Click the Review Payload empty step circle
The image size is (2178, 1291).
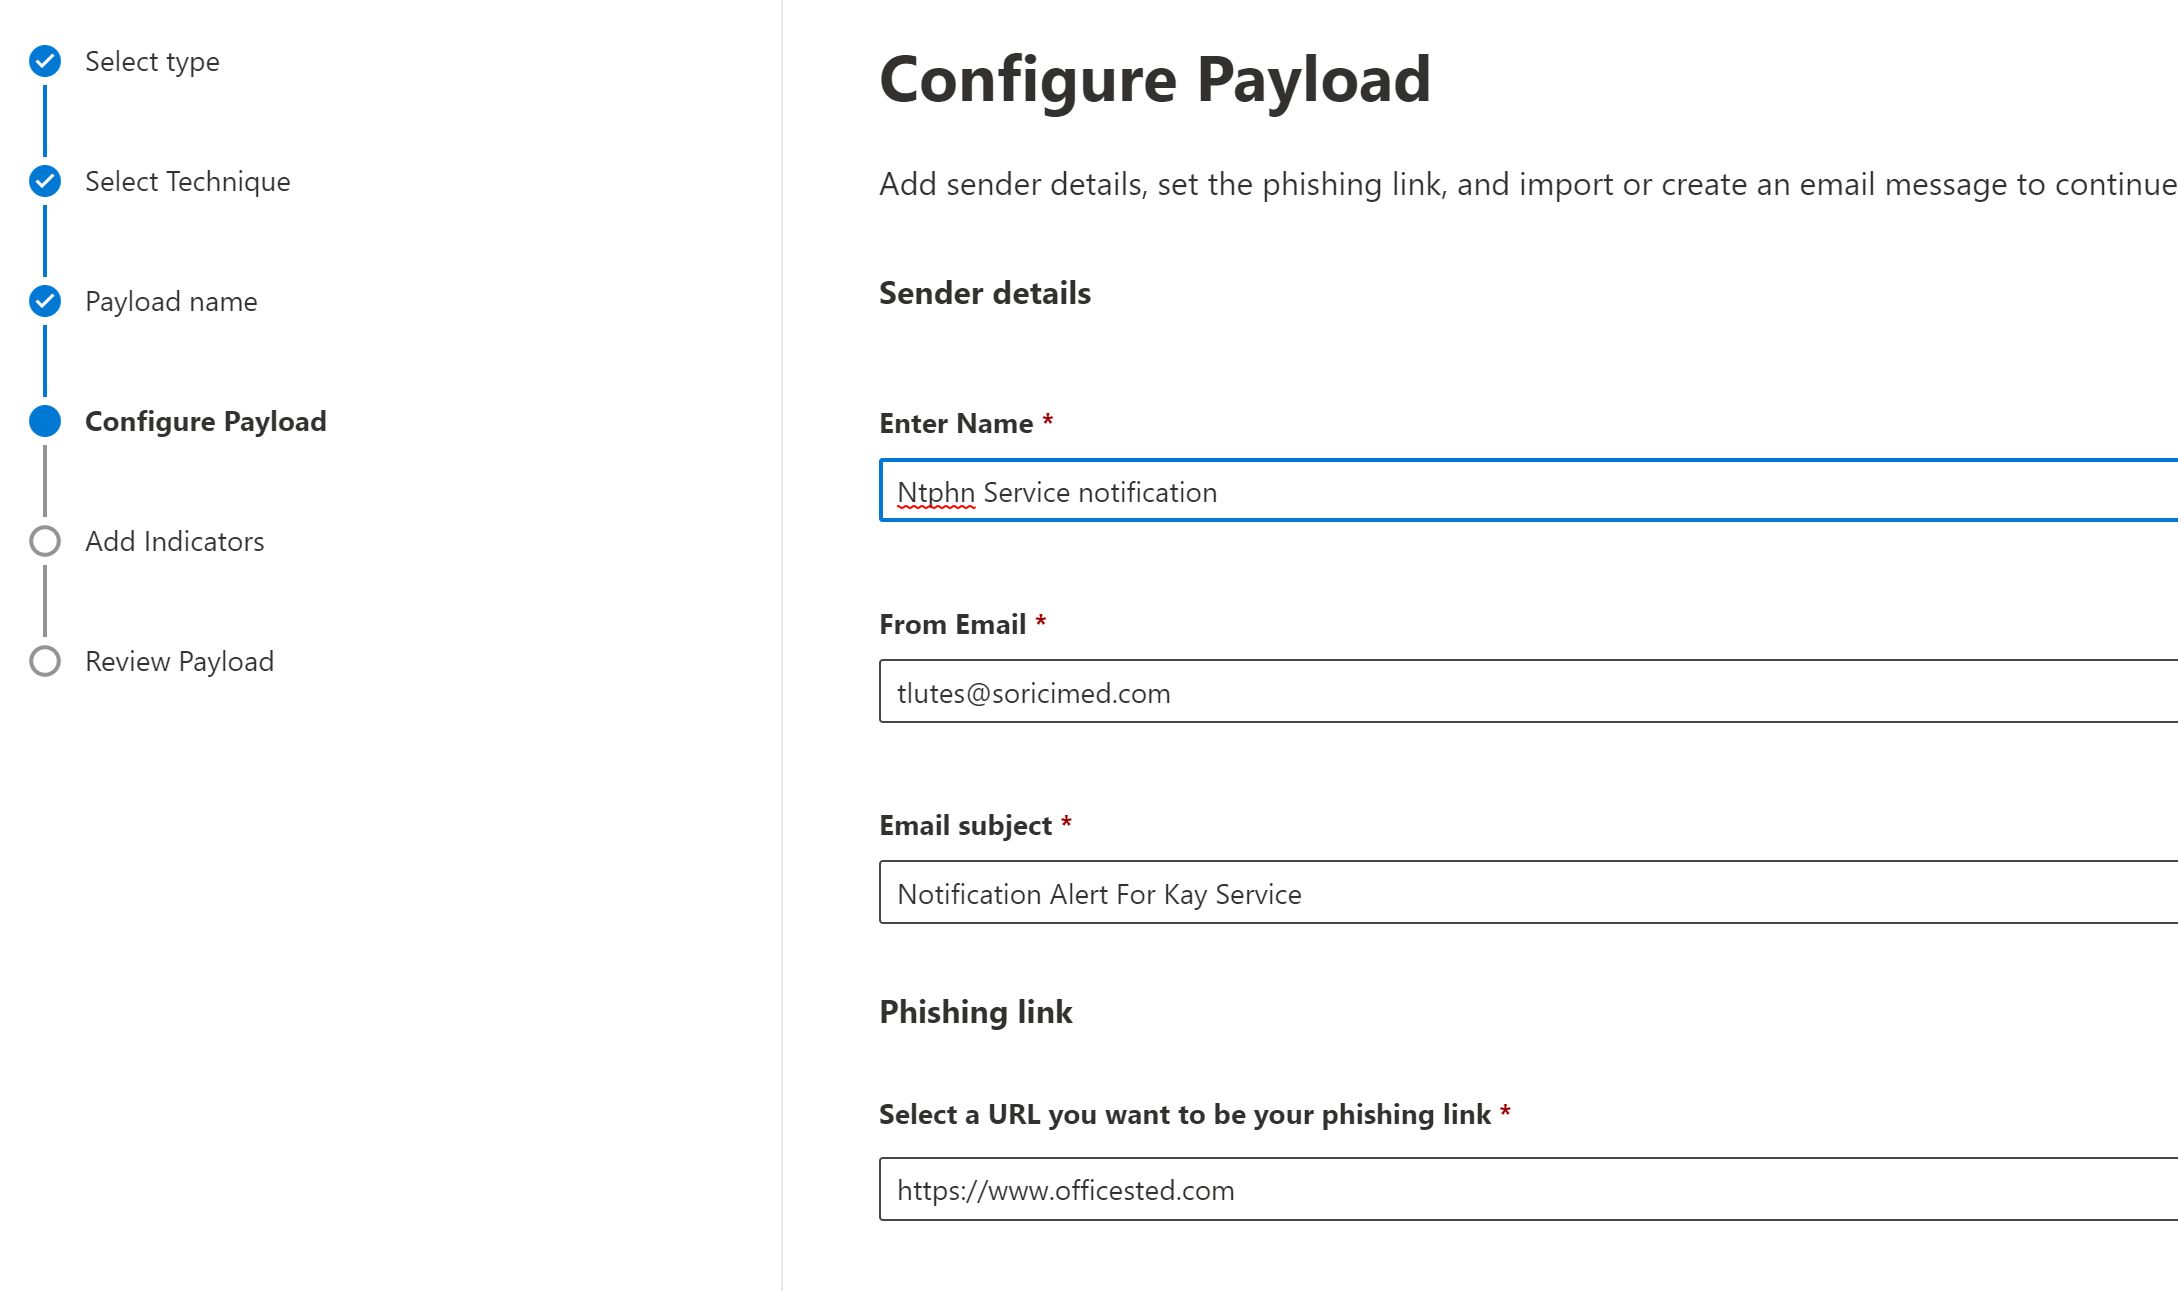coord(45,661)
